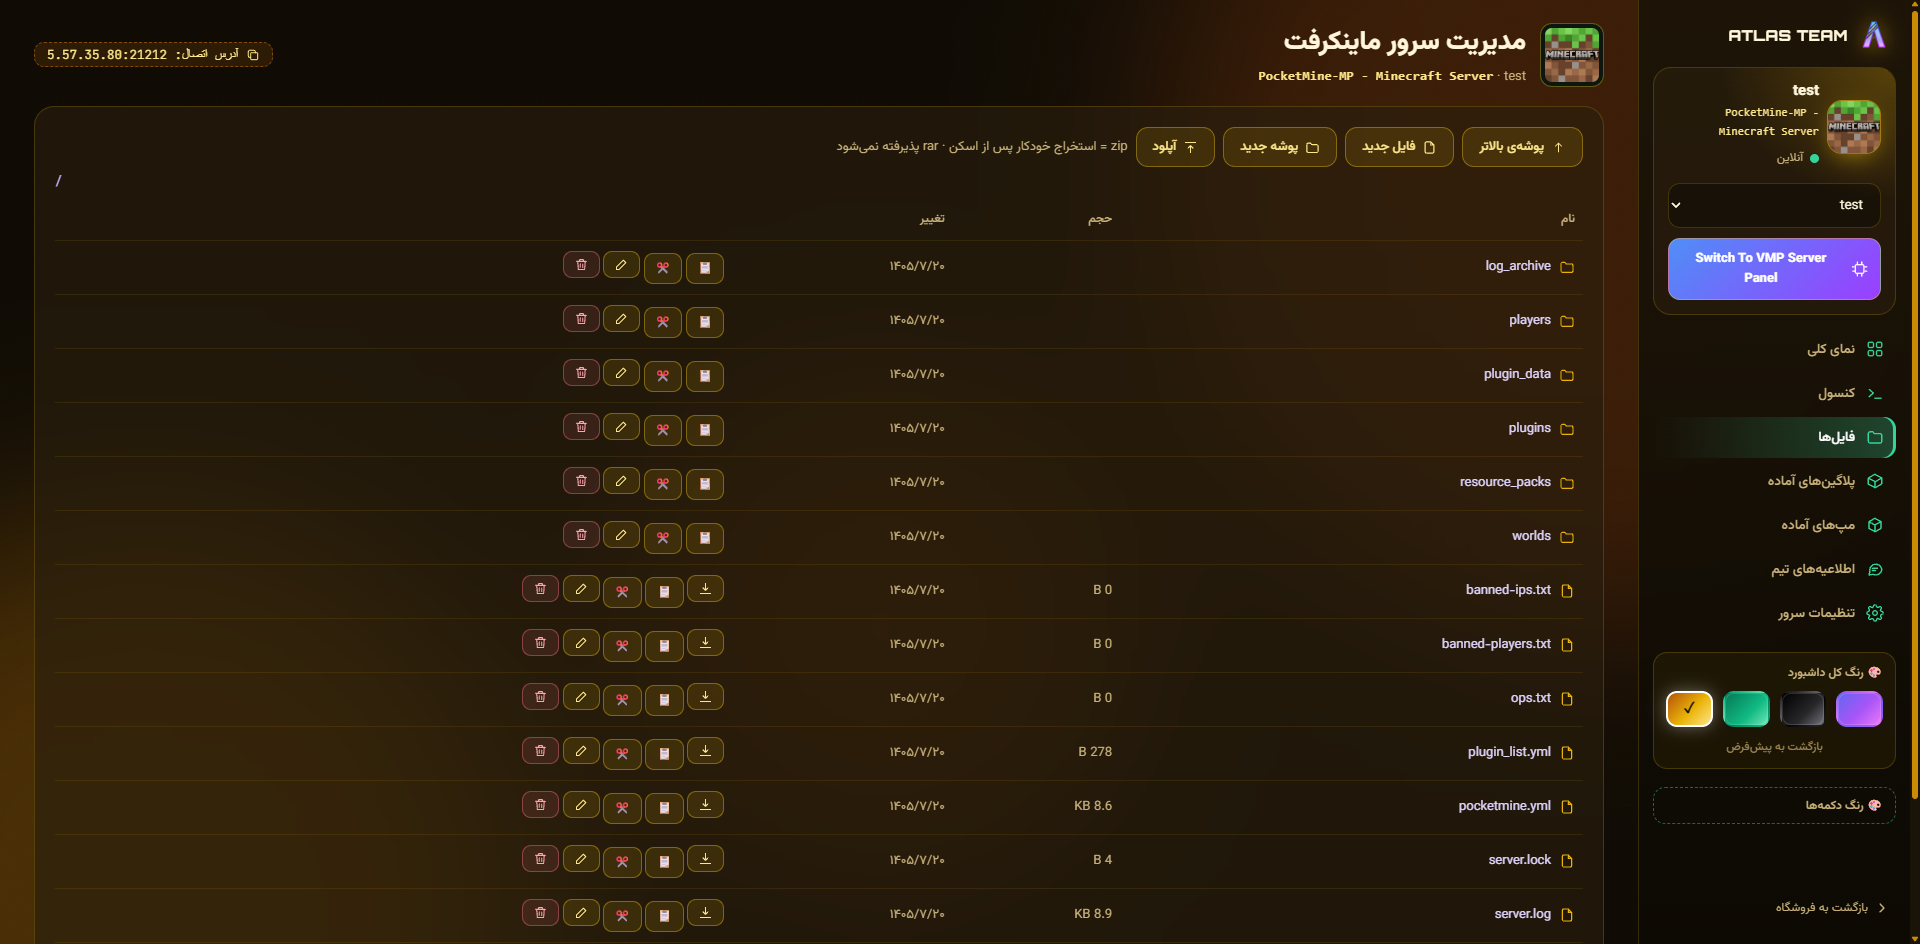
Task: Download the banned-ips.txt file
Action: point(705,589)
